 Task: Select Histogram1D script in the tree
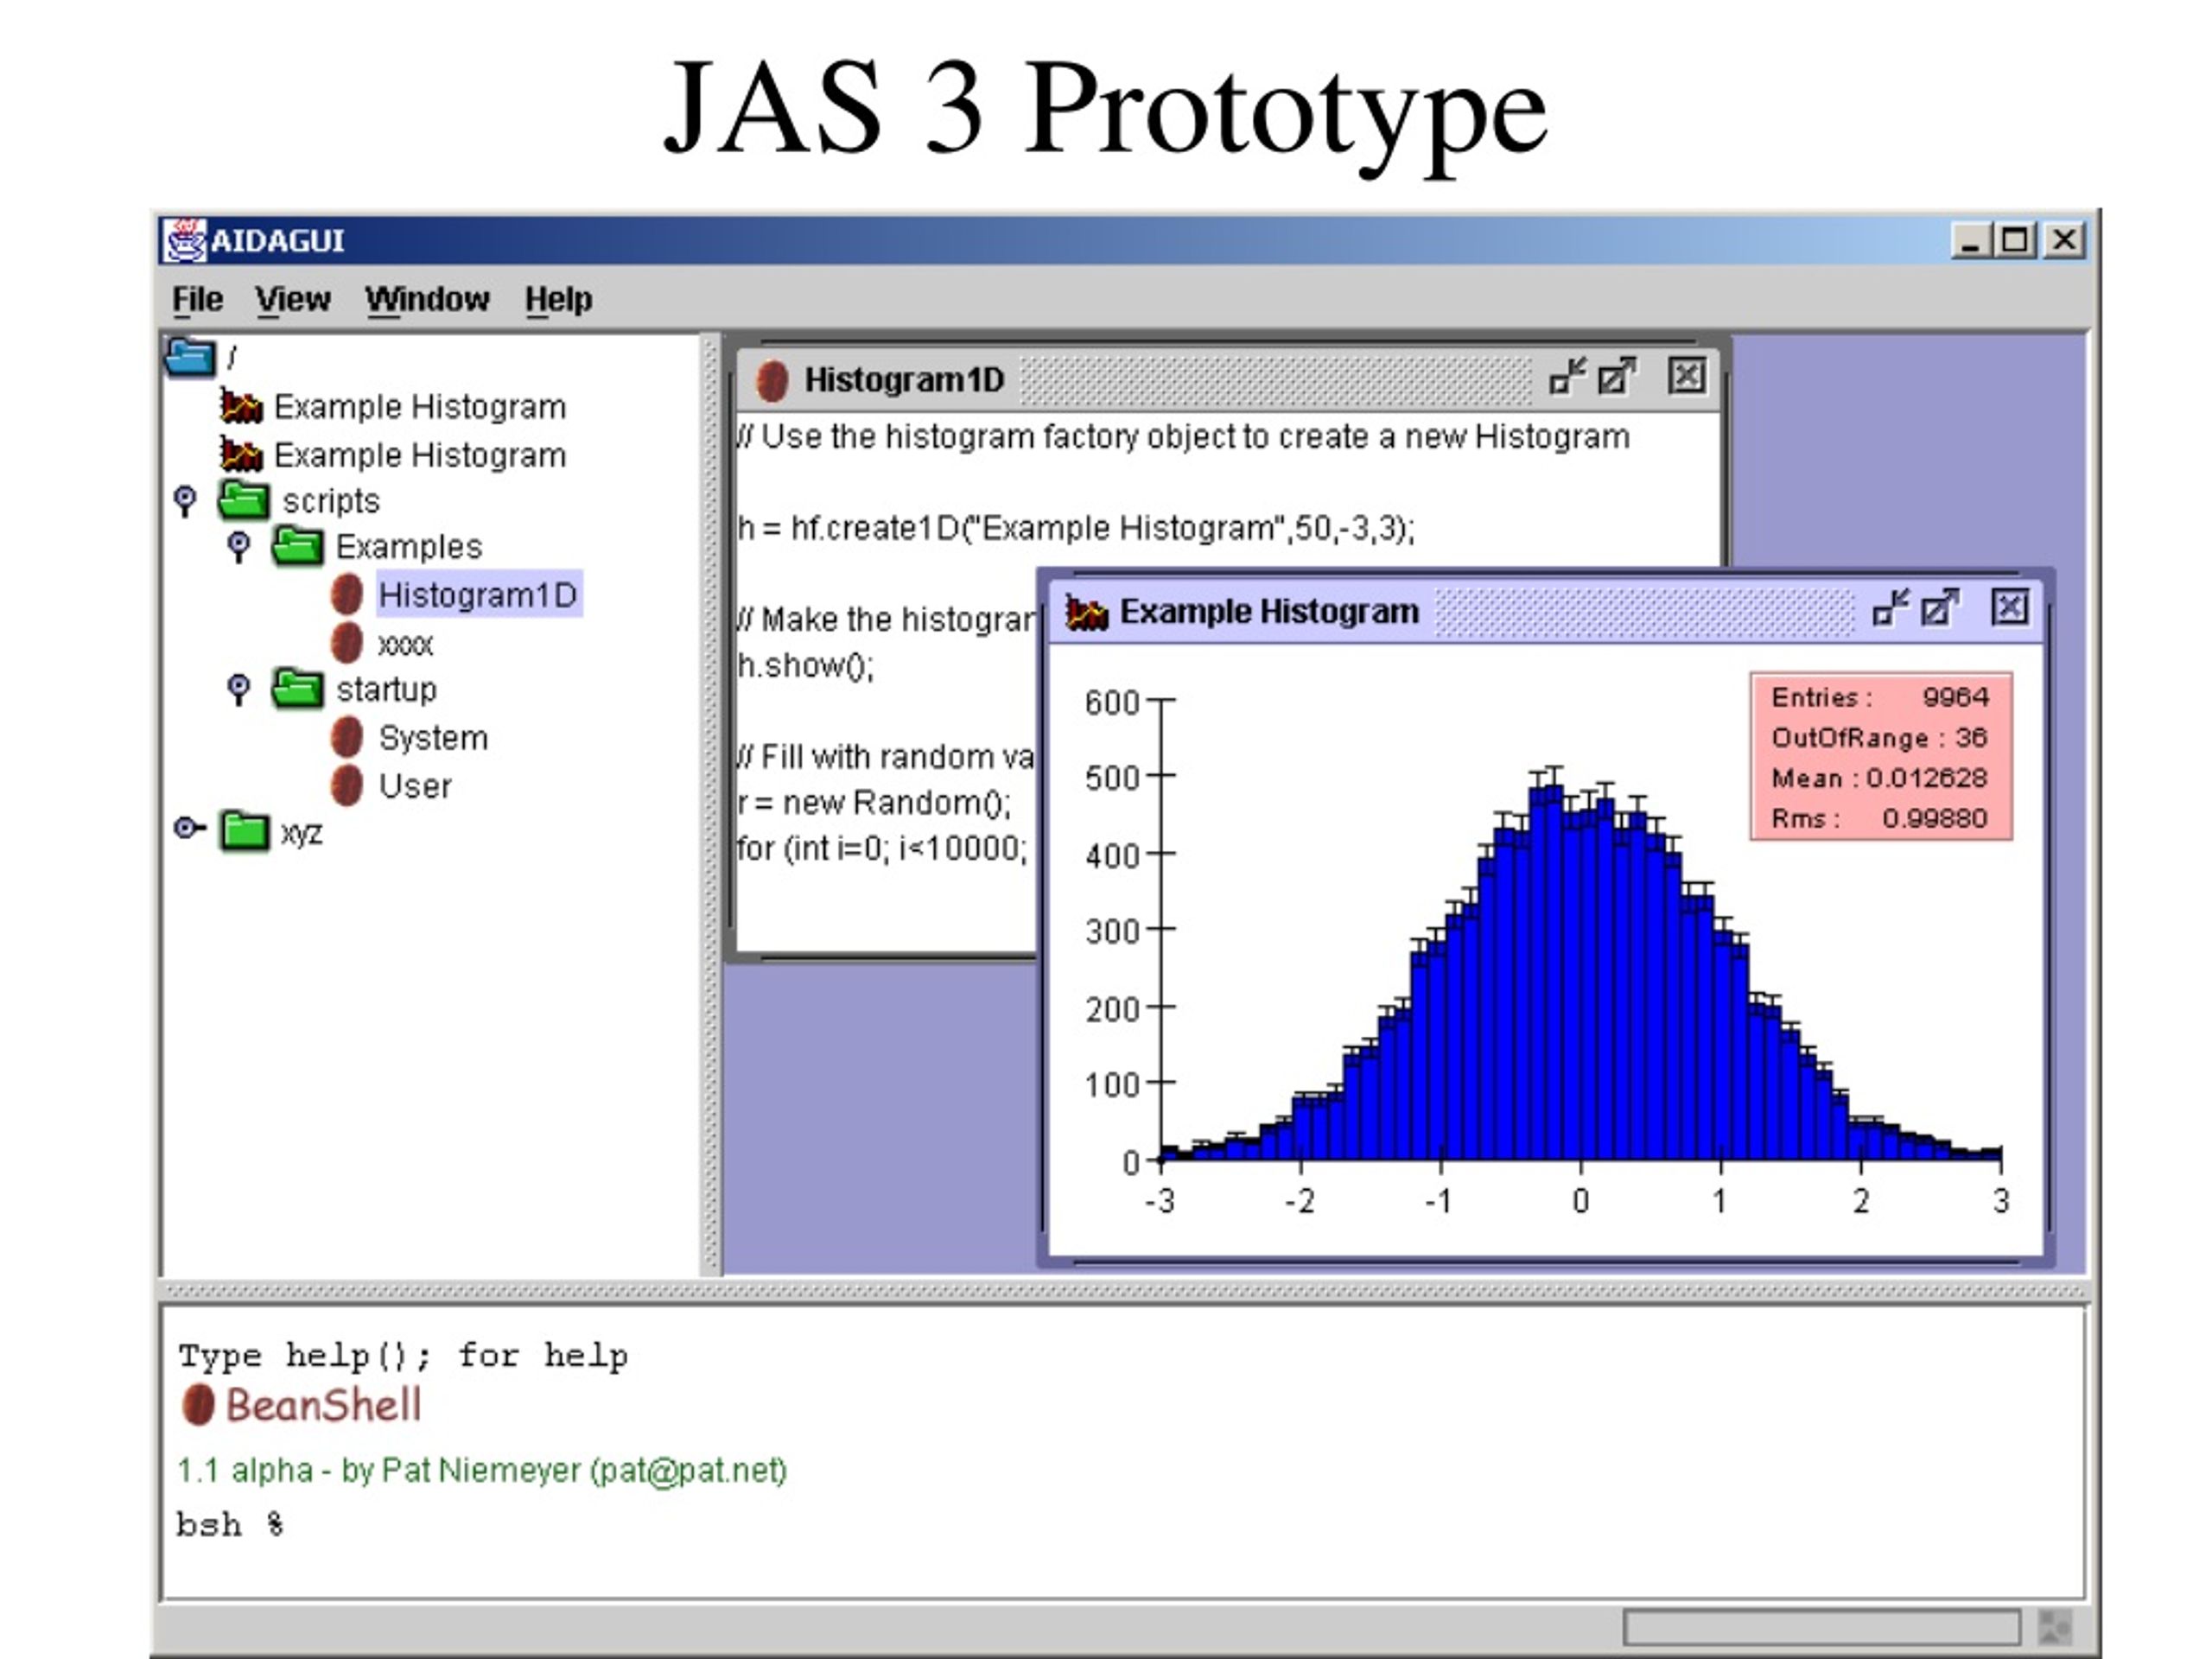coord(479,595)
